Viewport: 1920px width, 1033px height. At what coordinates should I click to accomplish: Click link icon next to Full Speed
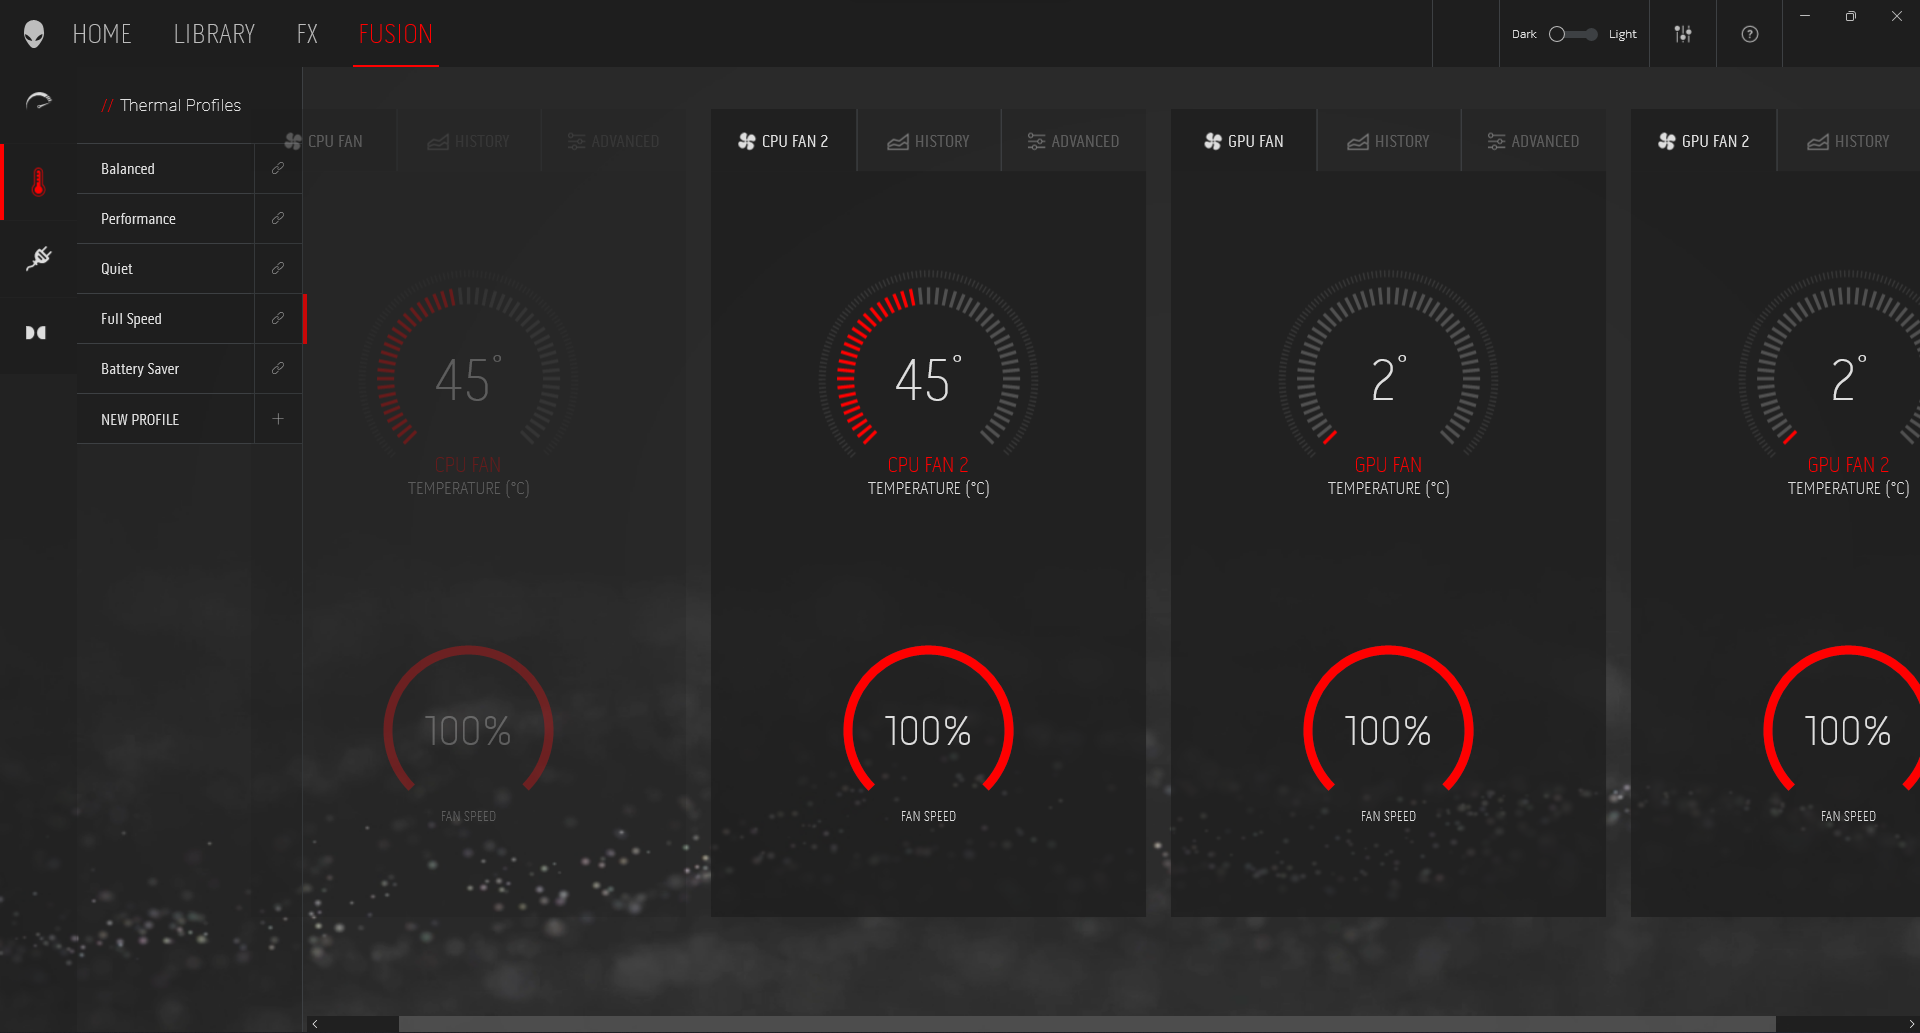tap(278, 318)
